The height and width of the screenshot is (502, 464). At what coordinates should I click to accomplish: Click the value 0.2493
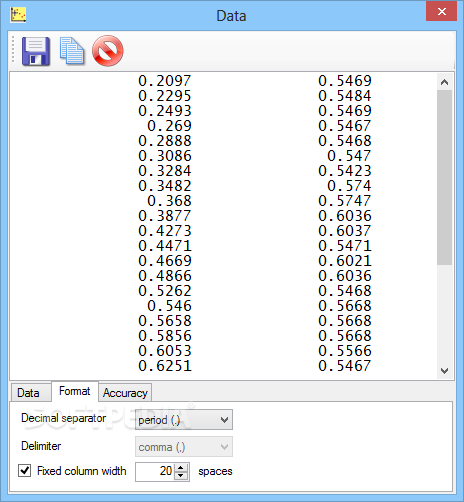pos(165,111)
